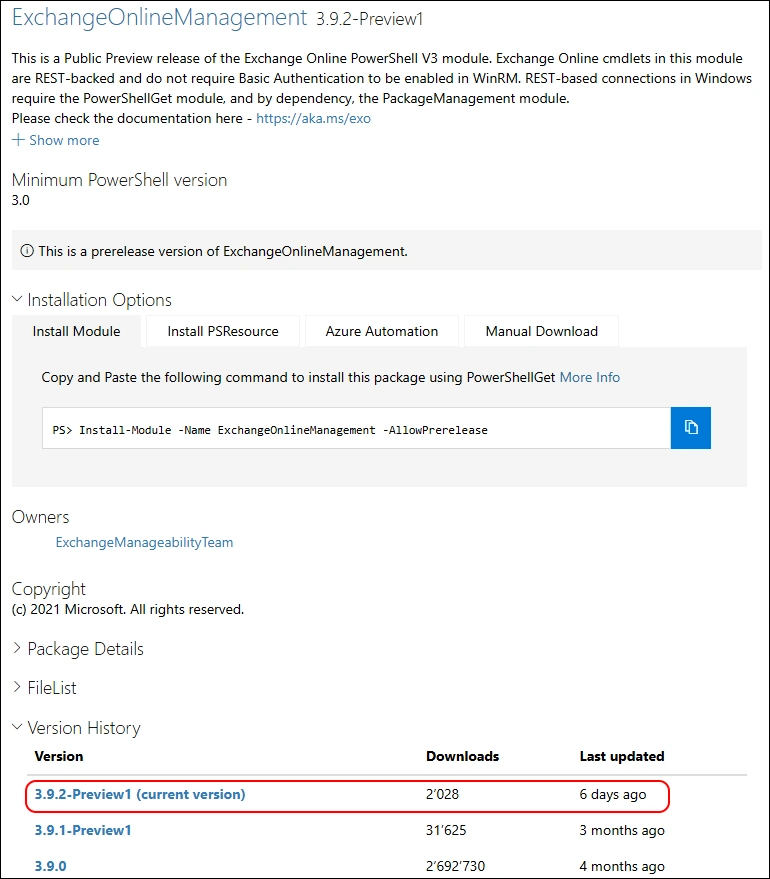Expand the Package Details section
This screenshot has width=770, height=879.
(x=18, y=649)
